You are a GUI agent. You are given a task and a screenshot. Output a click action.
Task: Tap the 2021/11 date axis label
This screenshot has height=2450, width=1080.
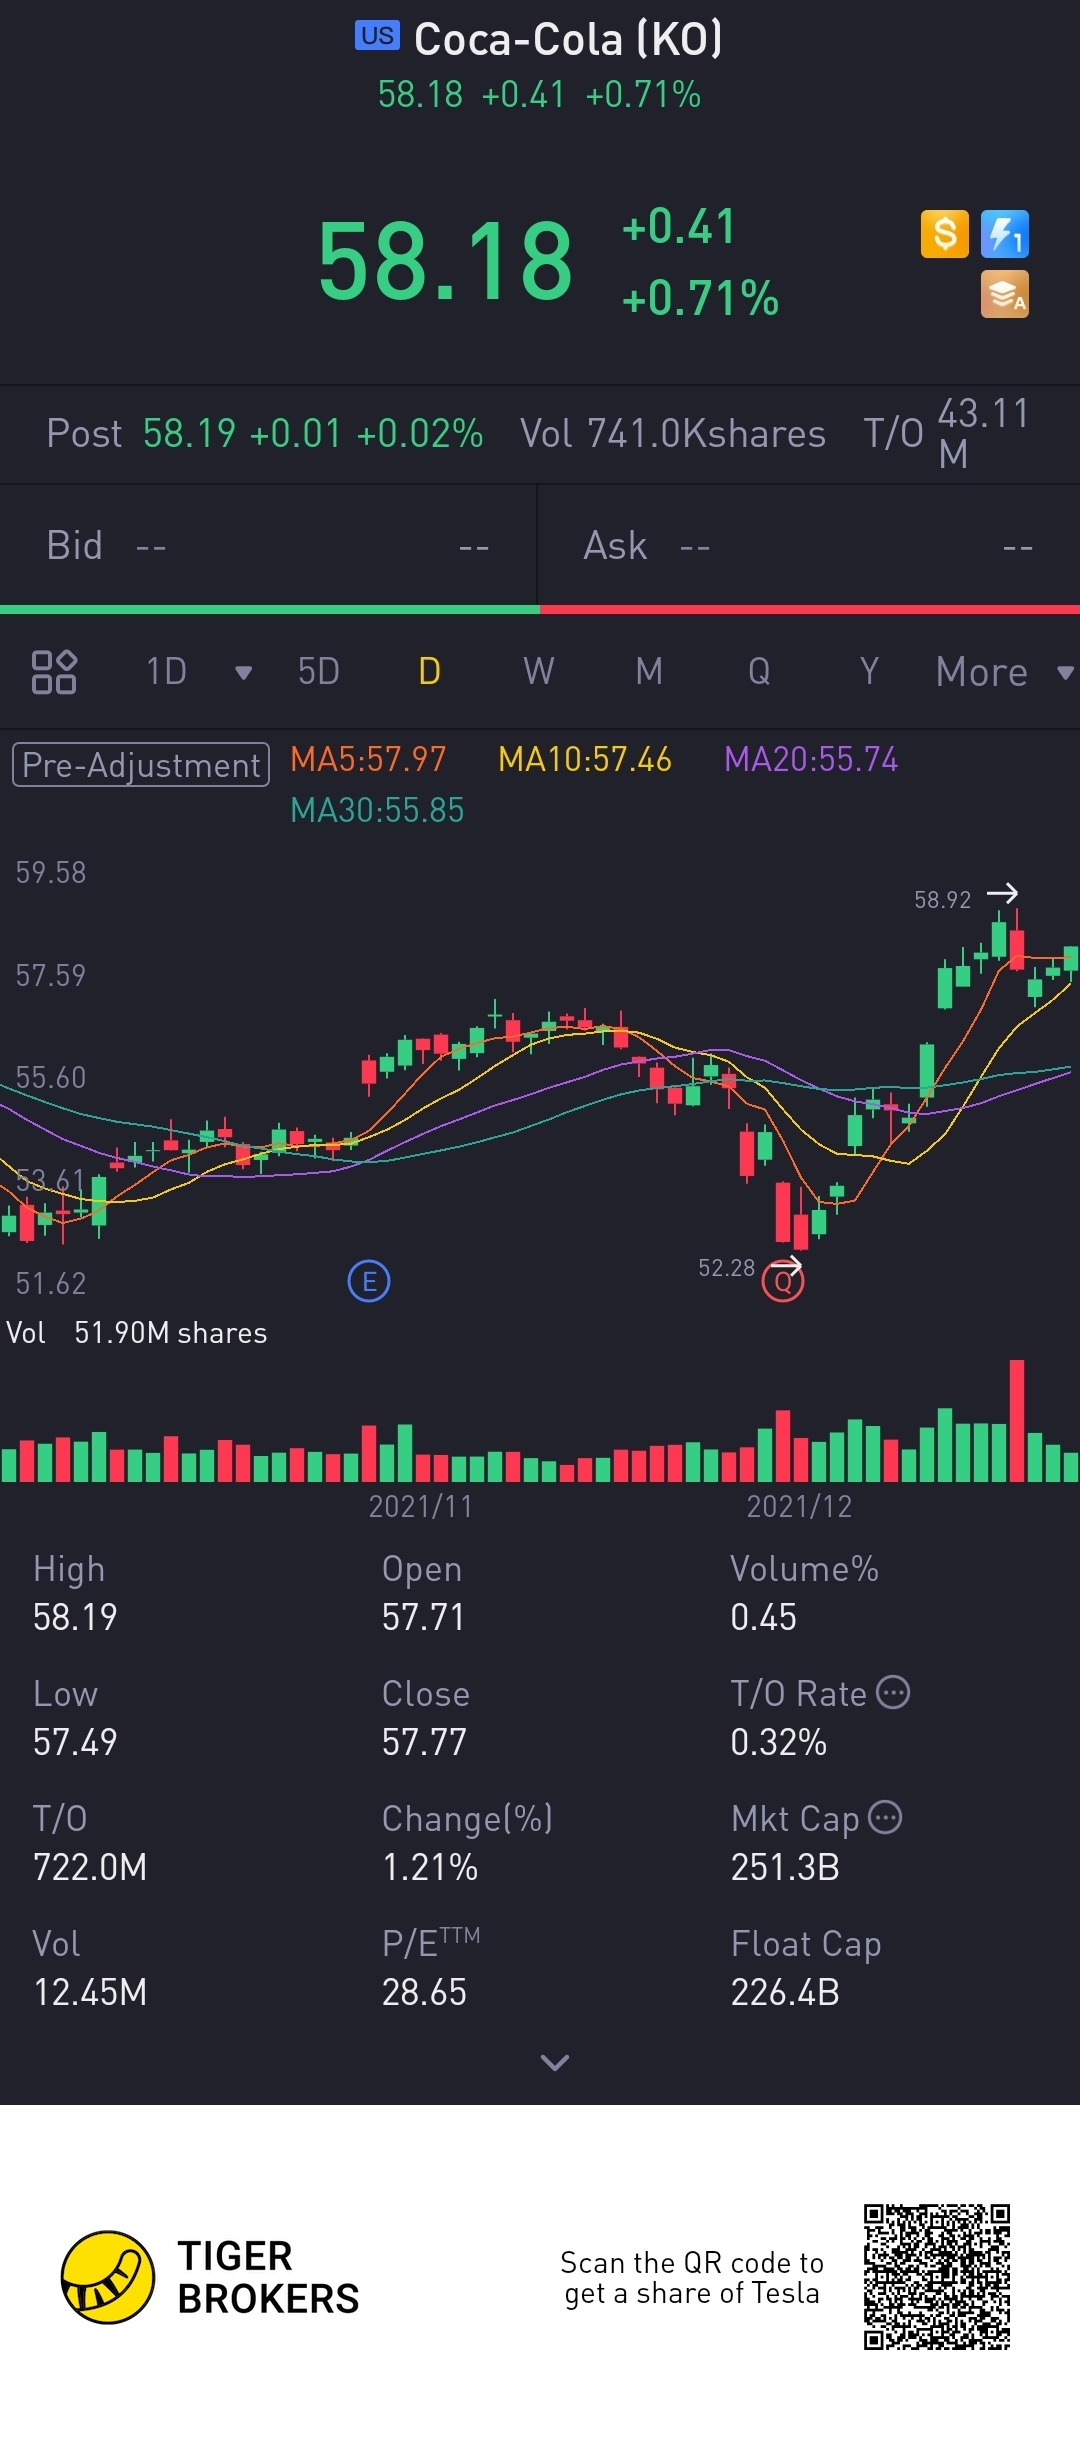(x=420, y=1506)
